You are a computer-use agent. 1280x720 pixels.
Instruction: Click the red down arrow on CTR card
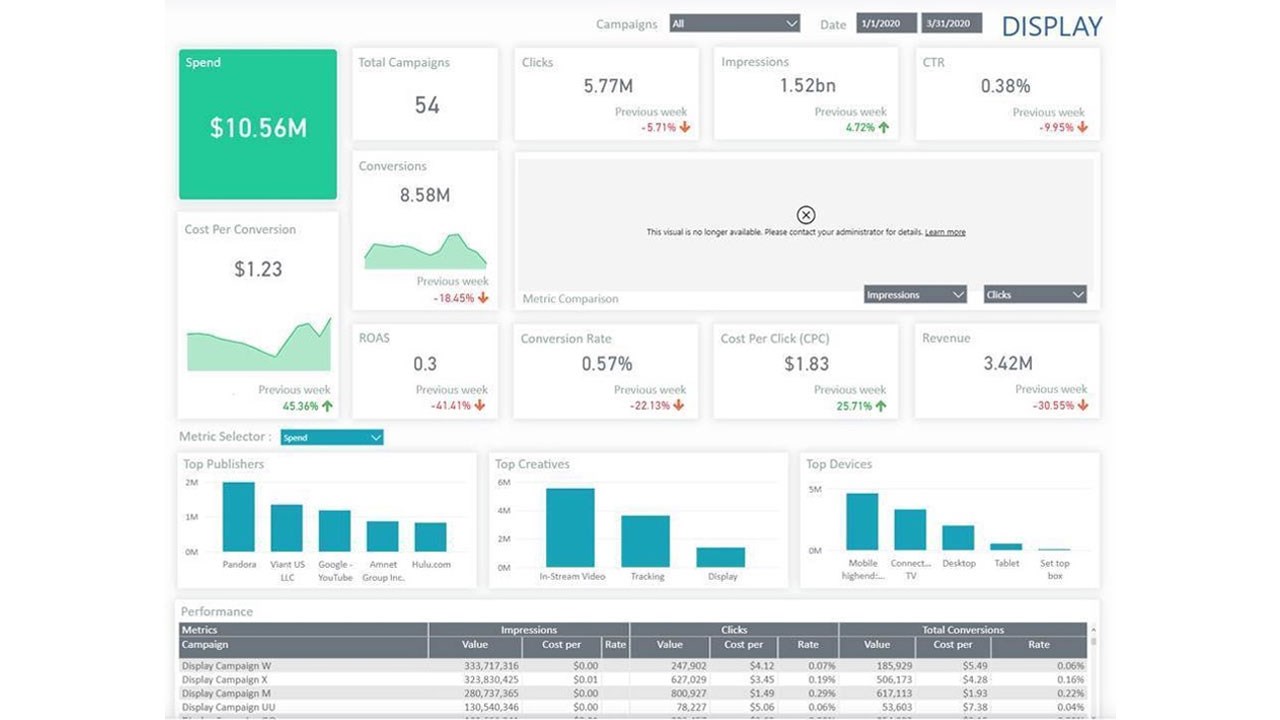click(1083, 128)
